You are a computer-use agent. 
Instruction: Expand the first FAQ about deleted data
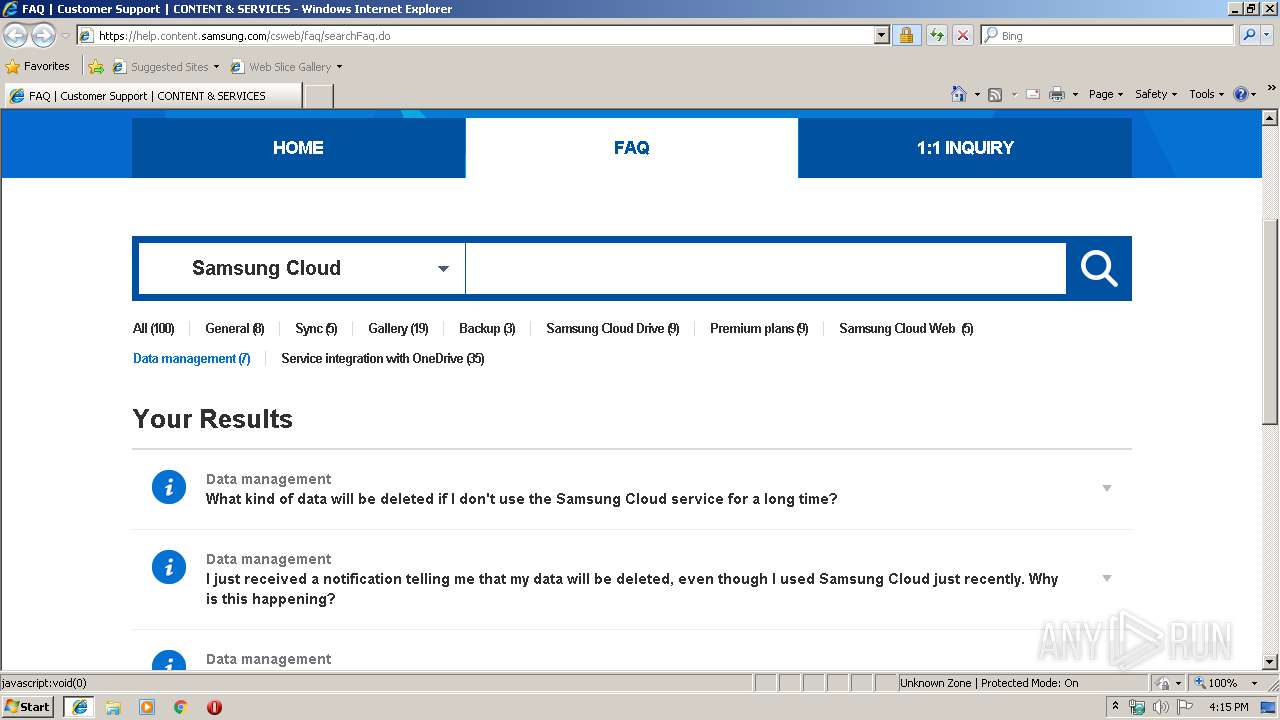tap(1107, 488)
